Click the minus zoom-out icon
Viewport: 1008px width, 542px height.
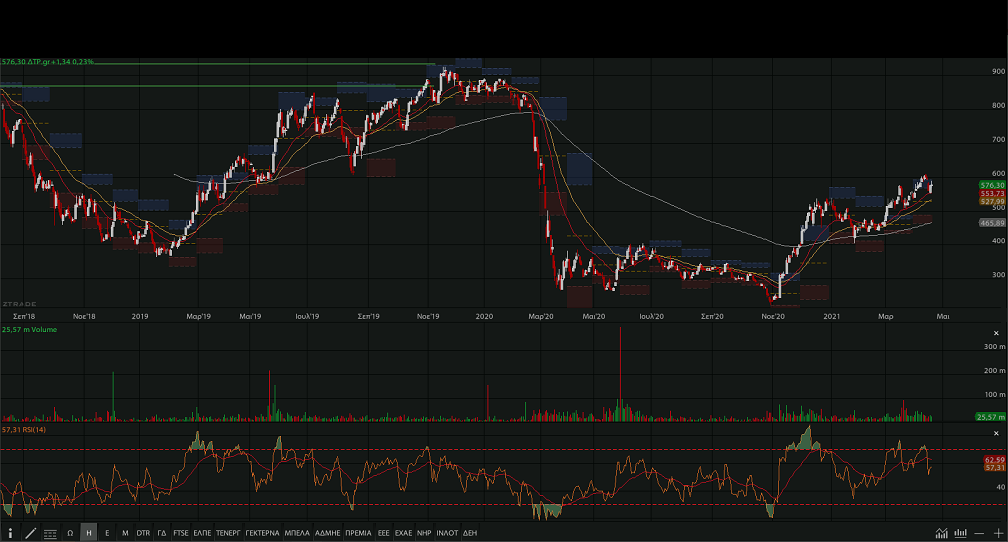tap(981, 533)
